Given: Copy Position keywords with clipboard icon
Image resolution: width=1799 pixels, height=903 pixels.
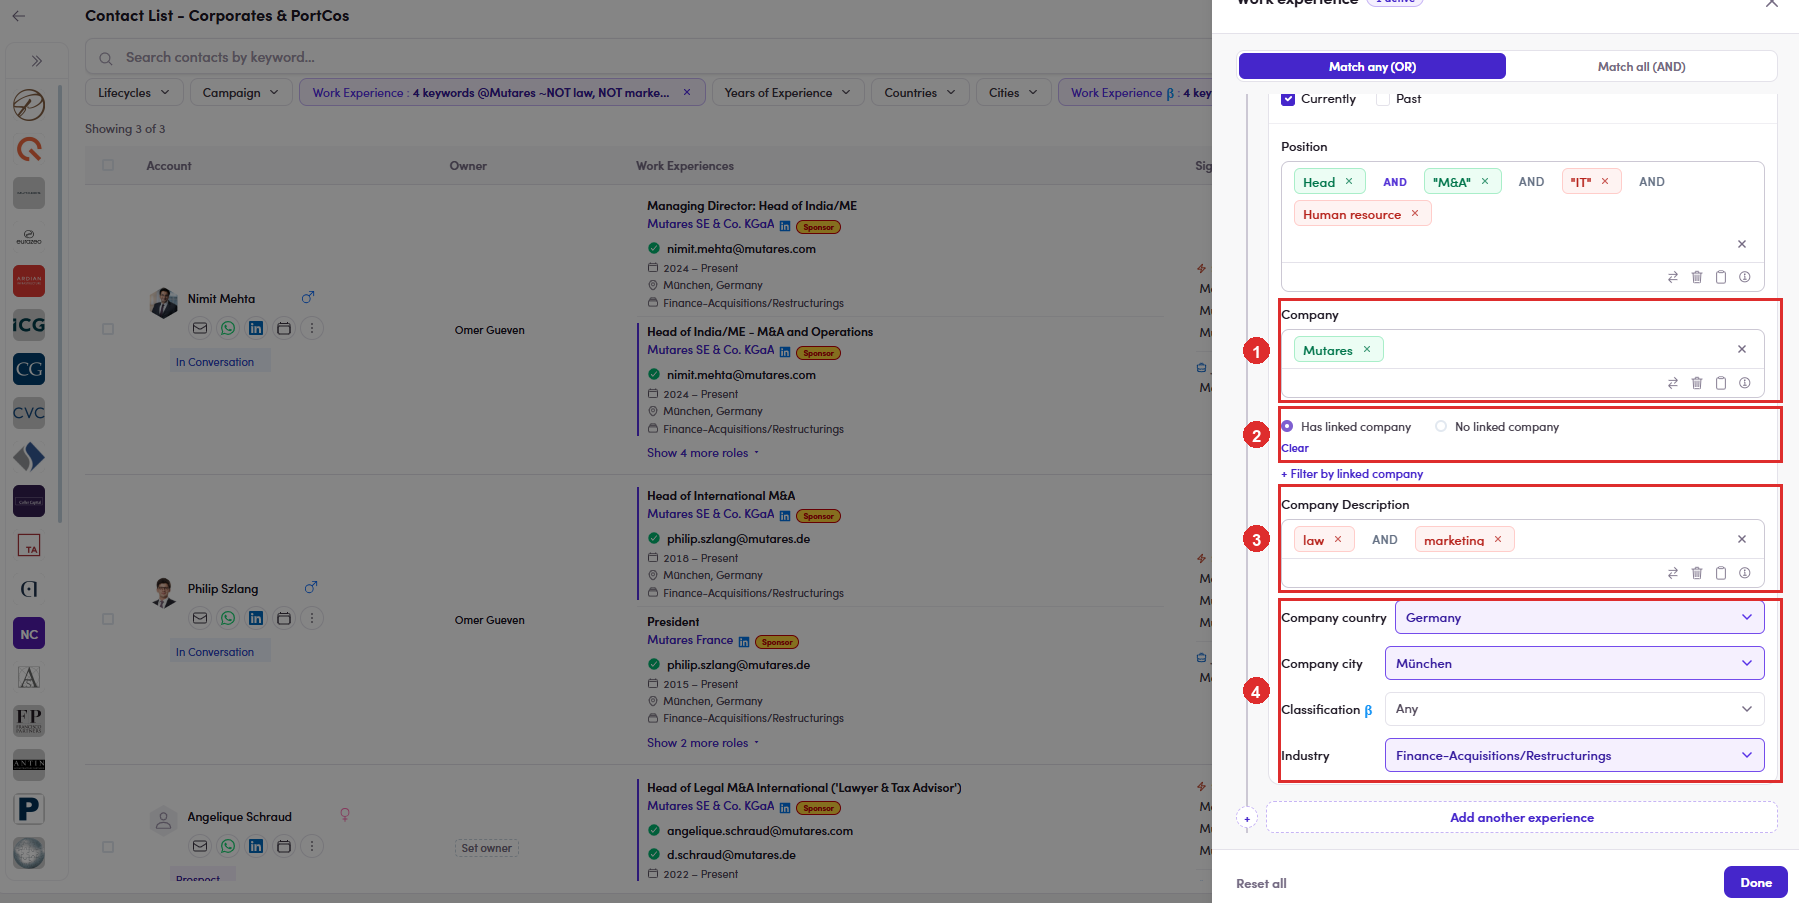Looking at the screenshot, I should [x=1721, y=277].
